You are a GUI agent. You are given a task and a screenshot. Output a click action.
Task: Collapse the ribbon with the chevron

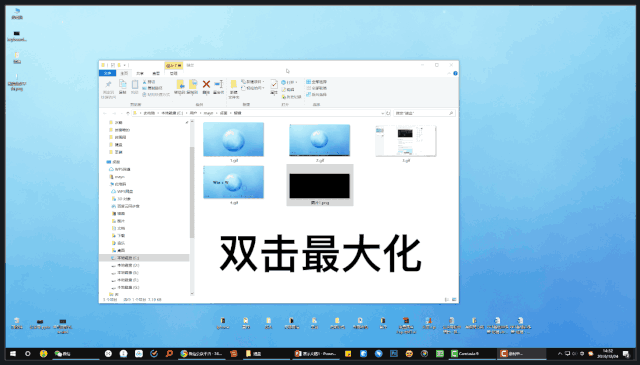[x=449, y=73]
